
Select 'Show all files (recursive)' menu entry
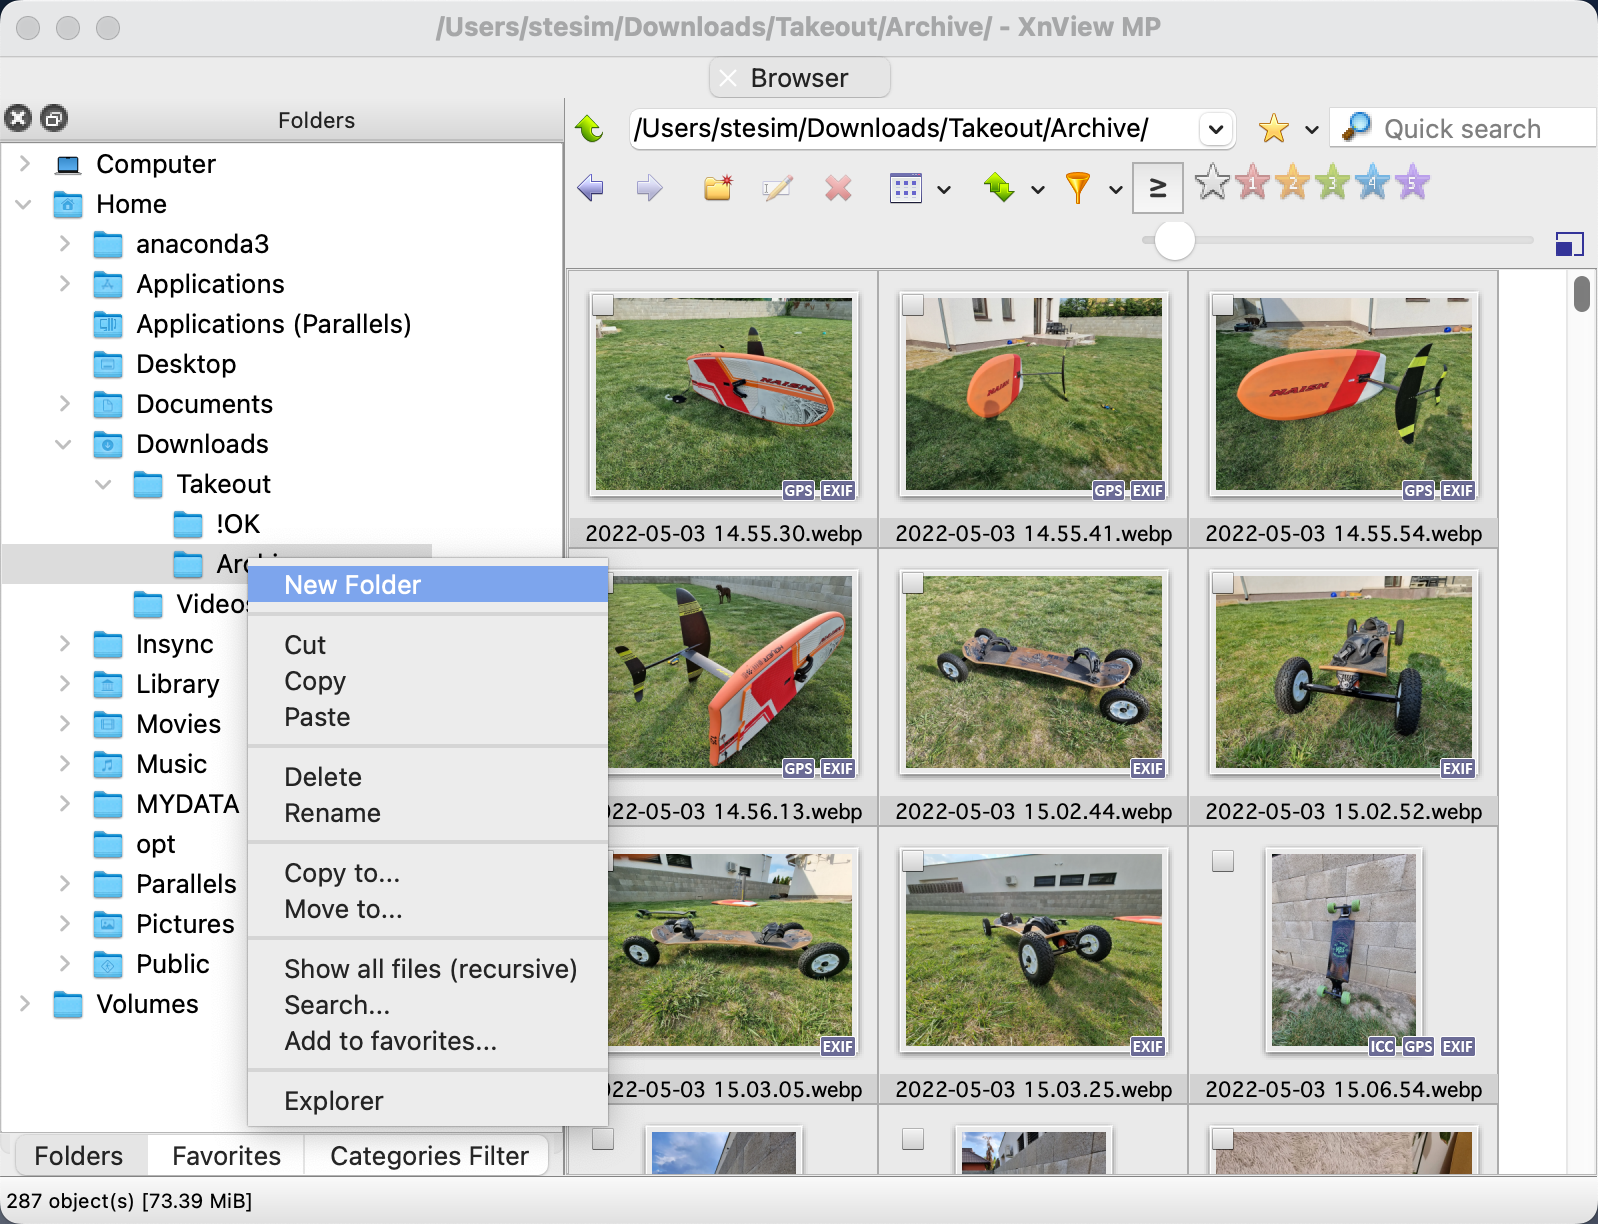pyautogui.click(x=430, y=969)
